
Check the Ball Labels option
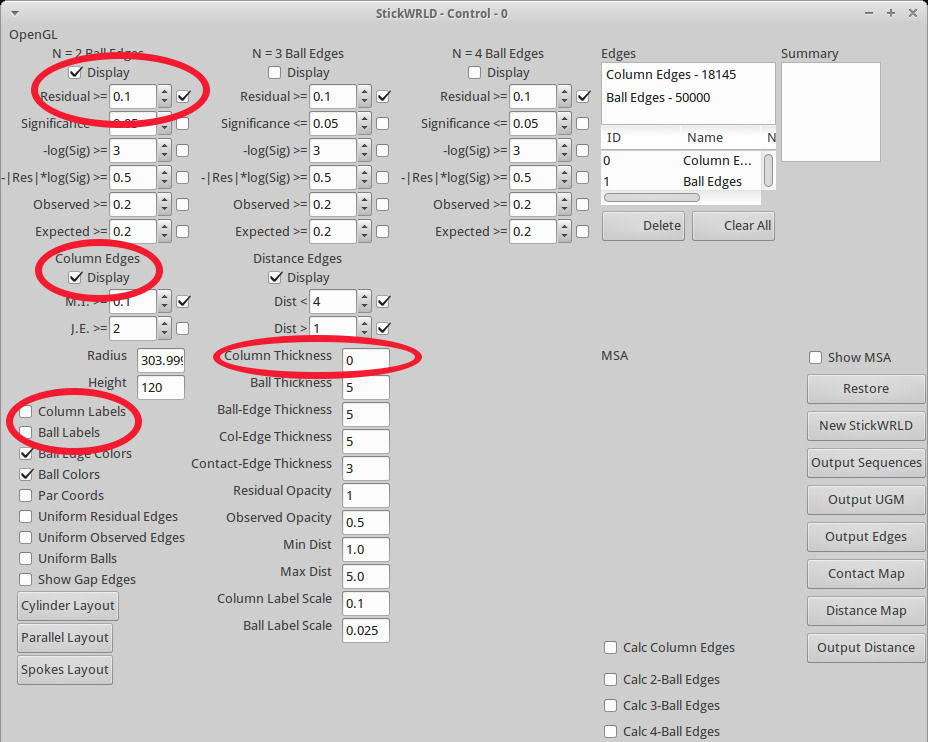tap(25, 433)
